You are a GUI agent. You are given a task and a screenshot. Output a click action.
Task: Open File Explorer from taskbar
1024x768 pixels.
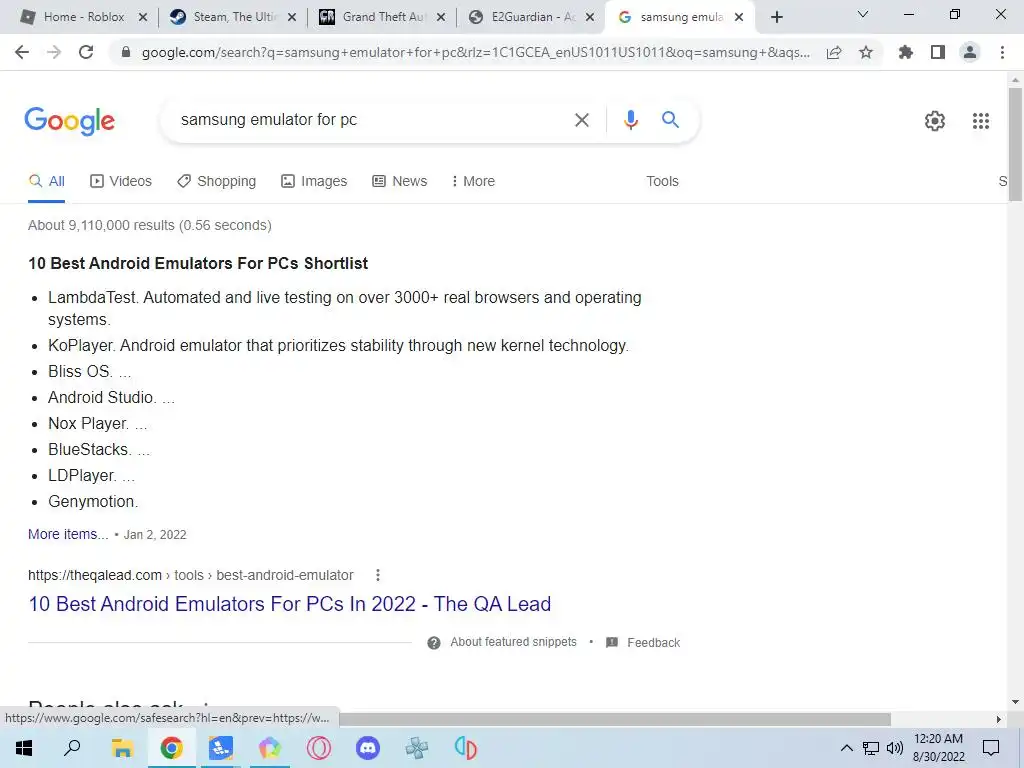pyautogui.click(x=122, y=748)
